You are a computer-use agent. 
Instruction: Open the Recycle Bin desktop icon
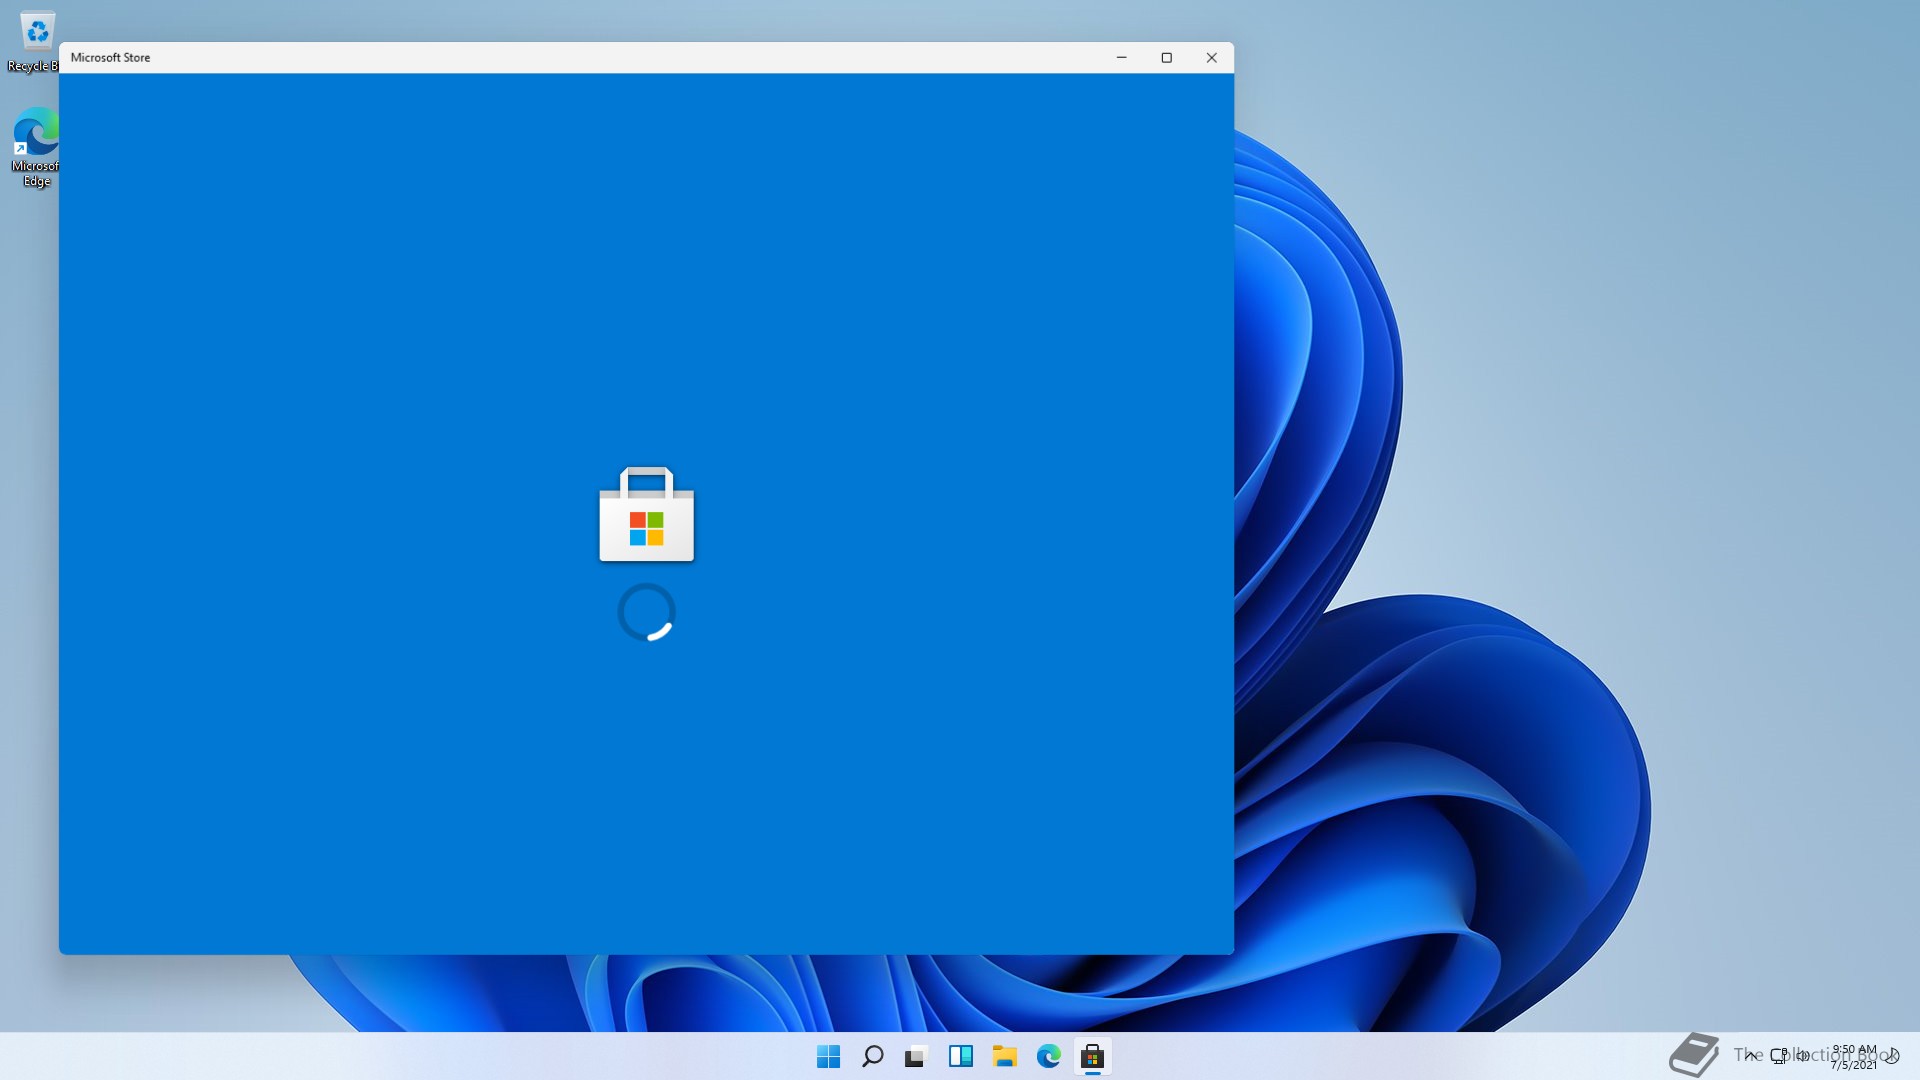[x=36, y=41]
